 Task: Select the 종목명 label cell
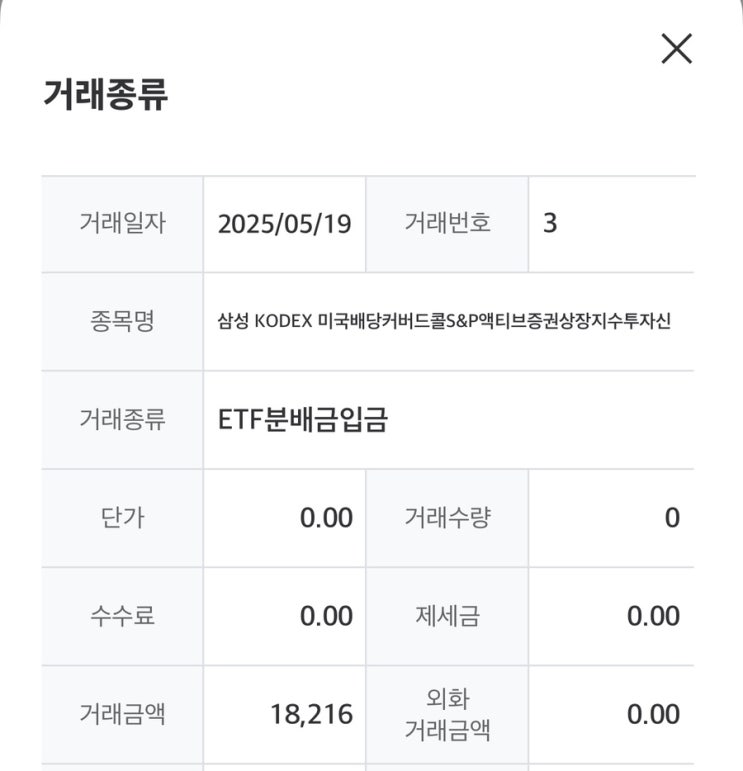122,321
